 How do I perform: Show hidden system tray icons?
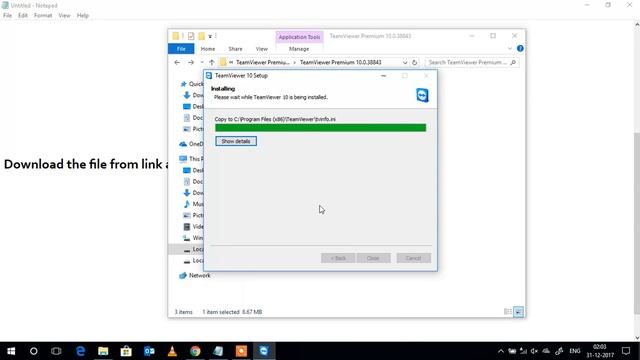pyautogui.click(x=500, y=351)
